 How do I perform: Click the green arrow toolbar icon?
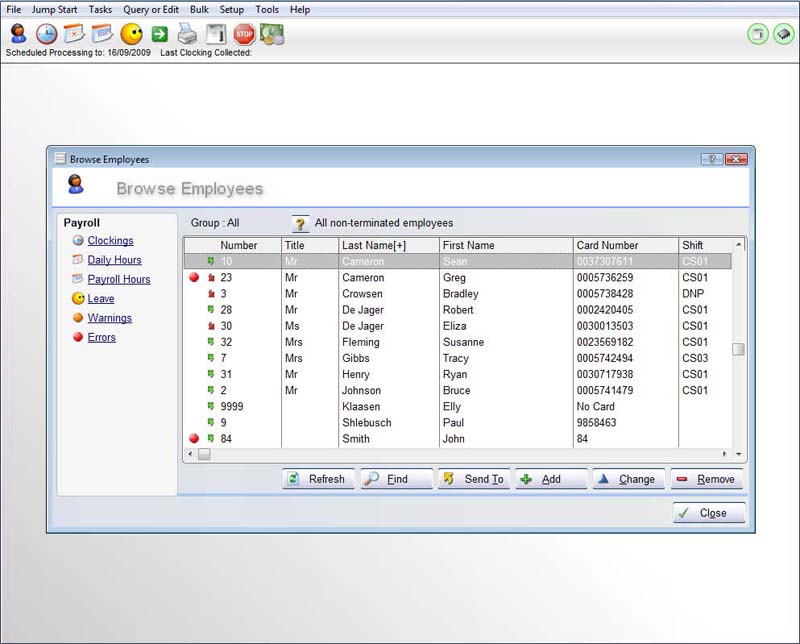point(159,34)
